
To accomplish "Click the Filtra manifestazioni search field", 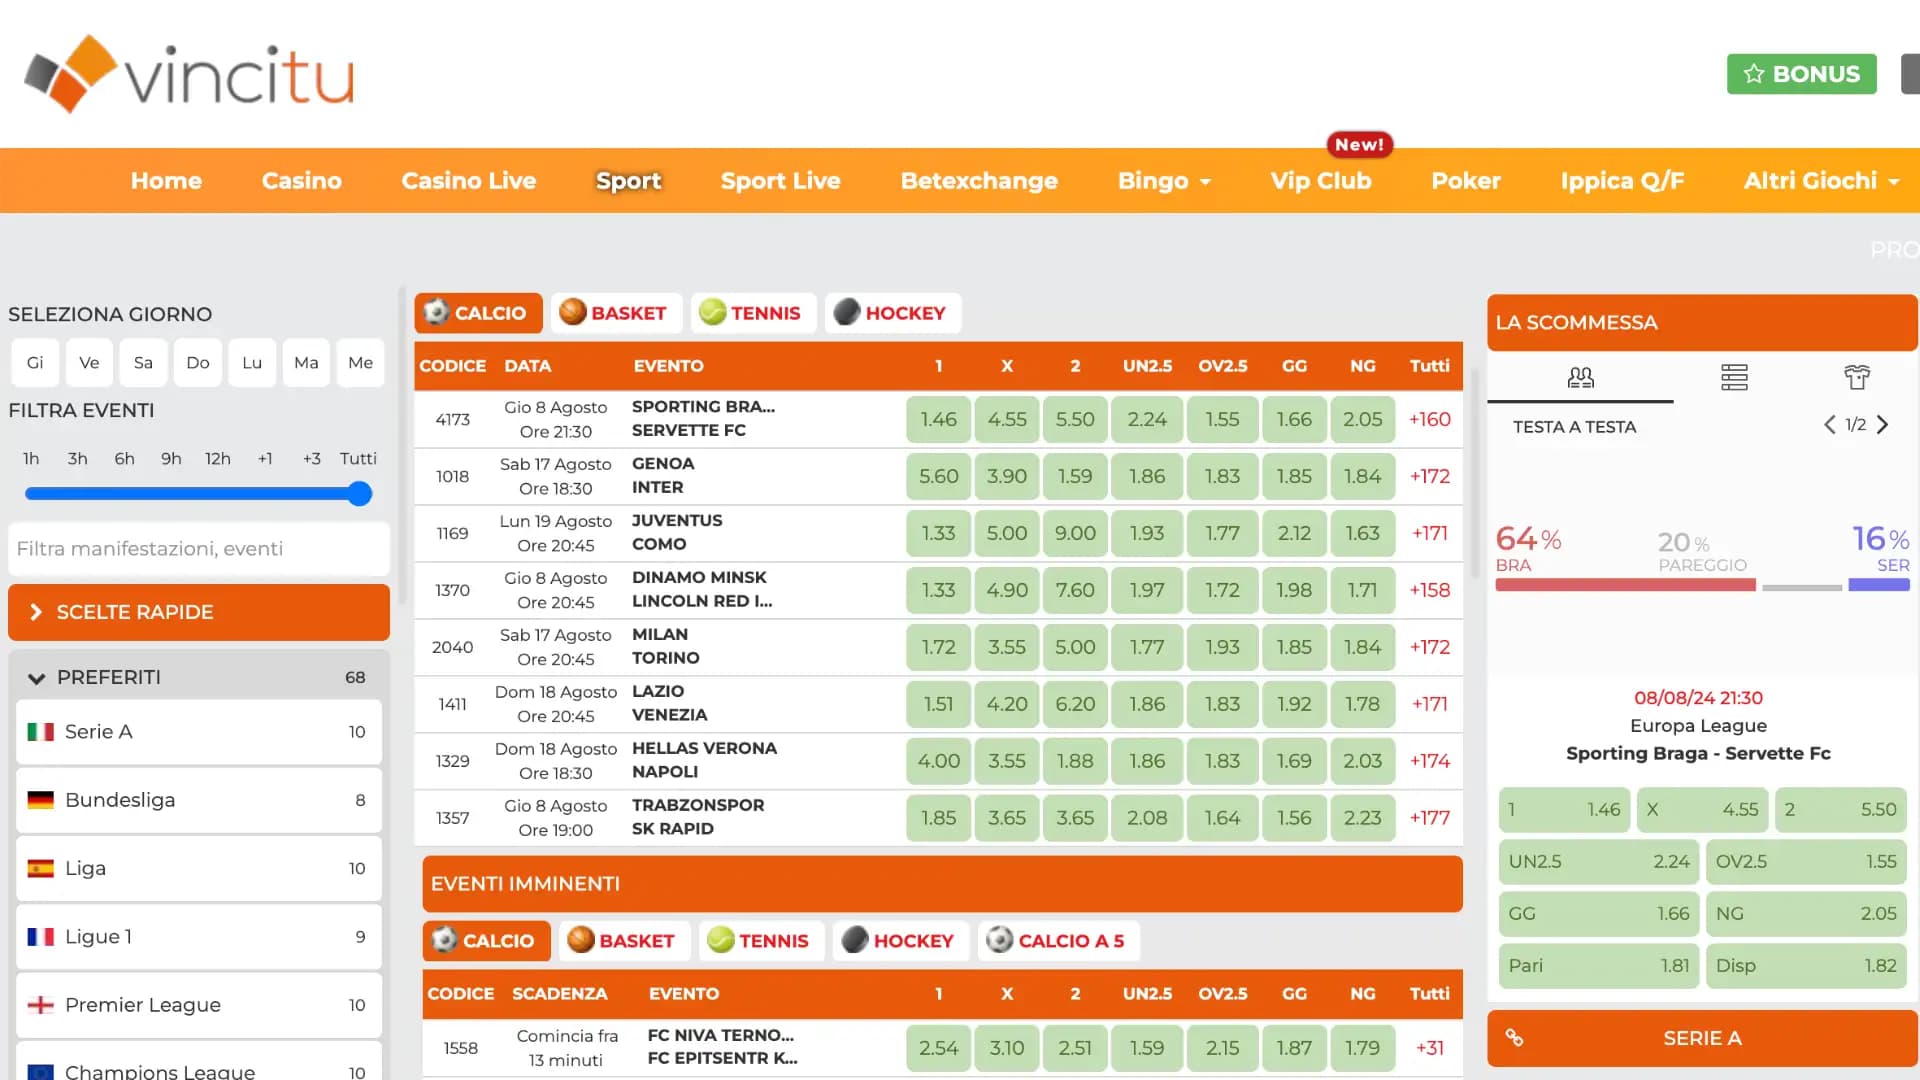I will tap(198, 548).
